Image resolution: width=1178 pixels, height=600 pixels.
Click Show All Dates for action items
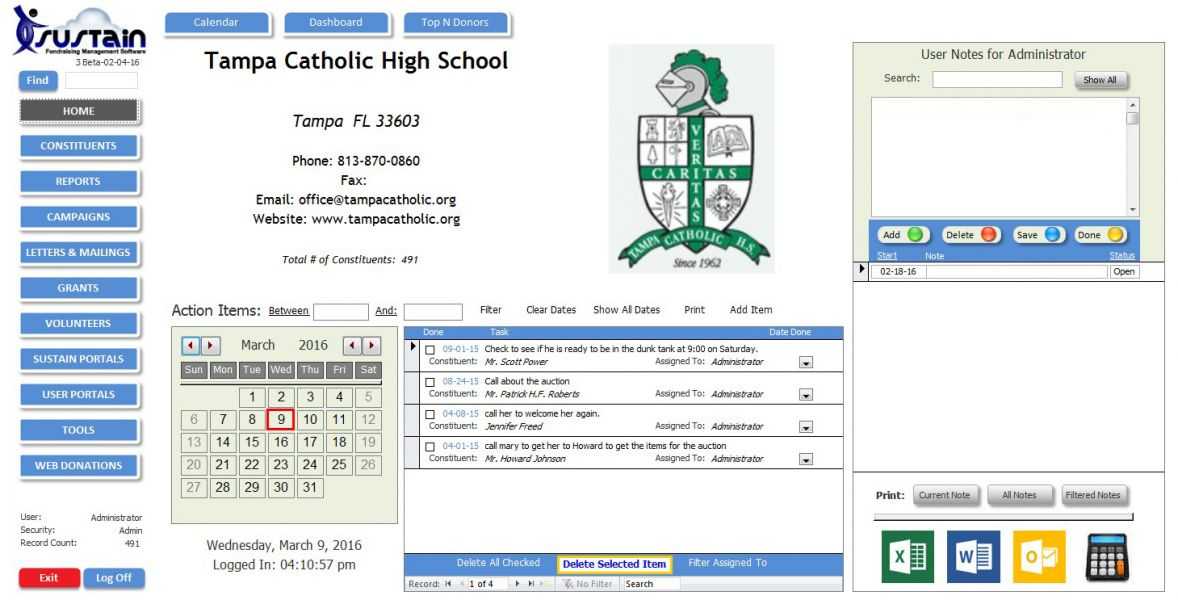(x=627, y=310)
